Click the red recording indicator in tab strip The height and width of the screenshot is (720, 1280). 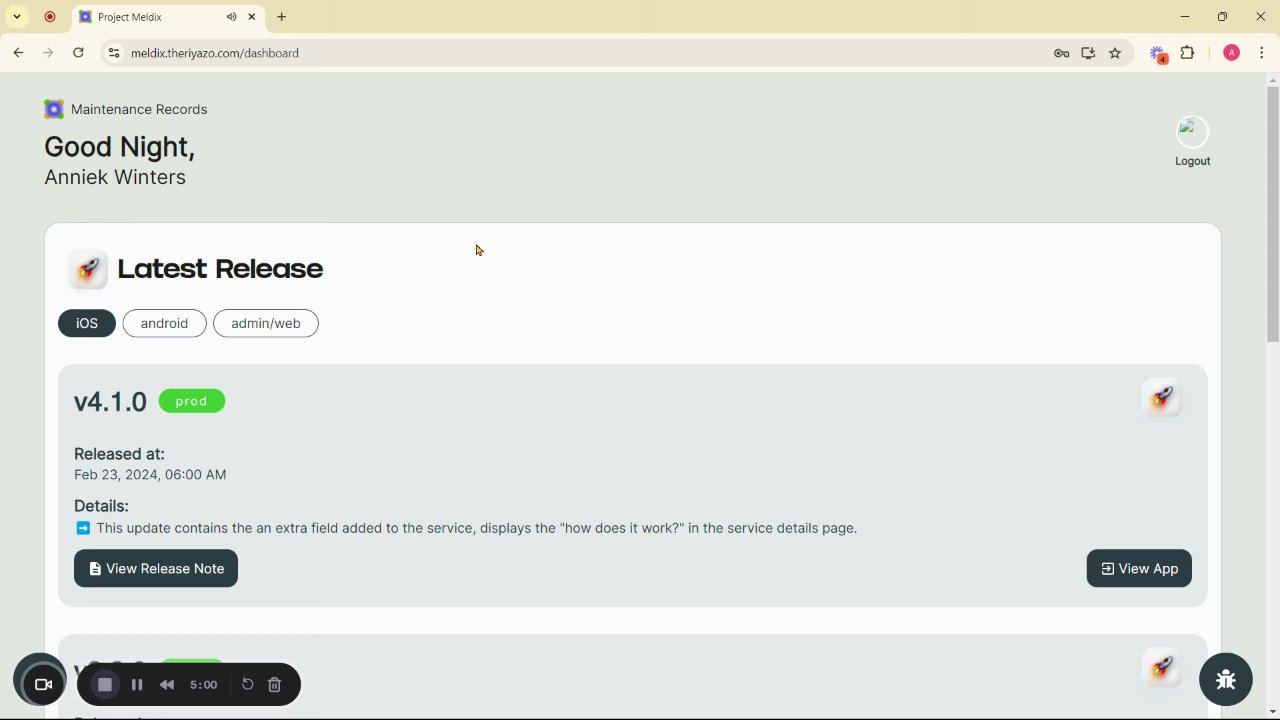coord(49,17)
